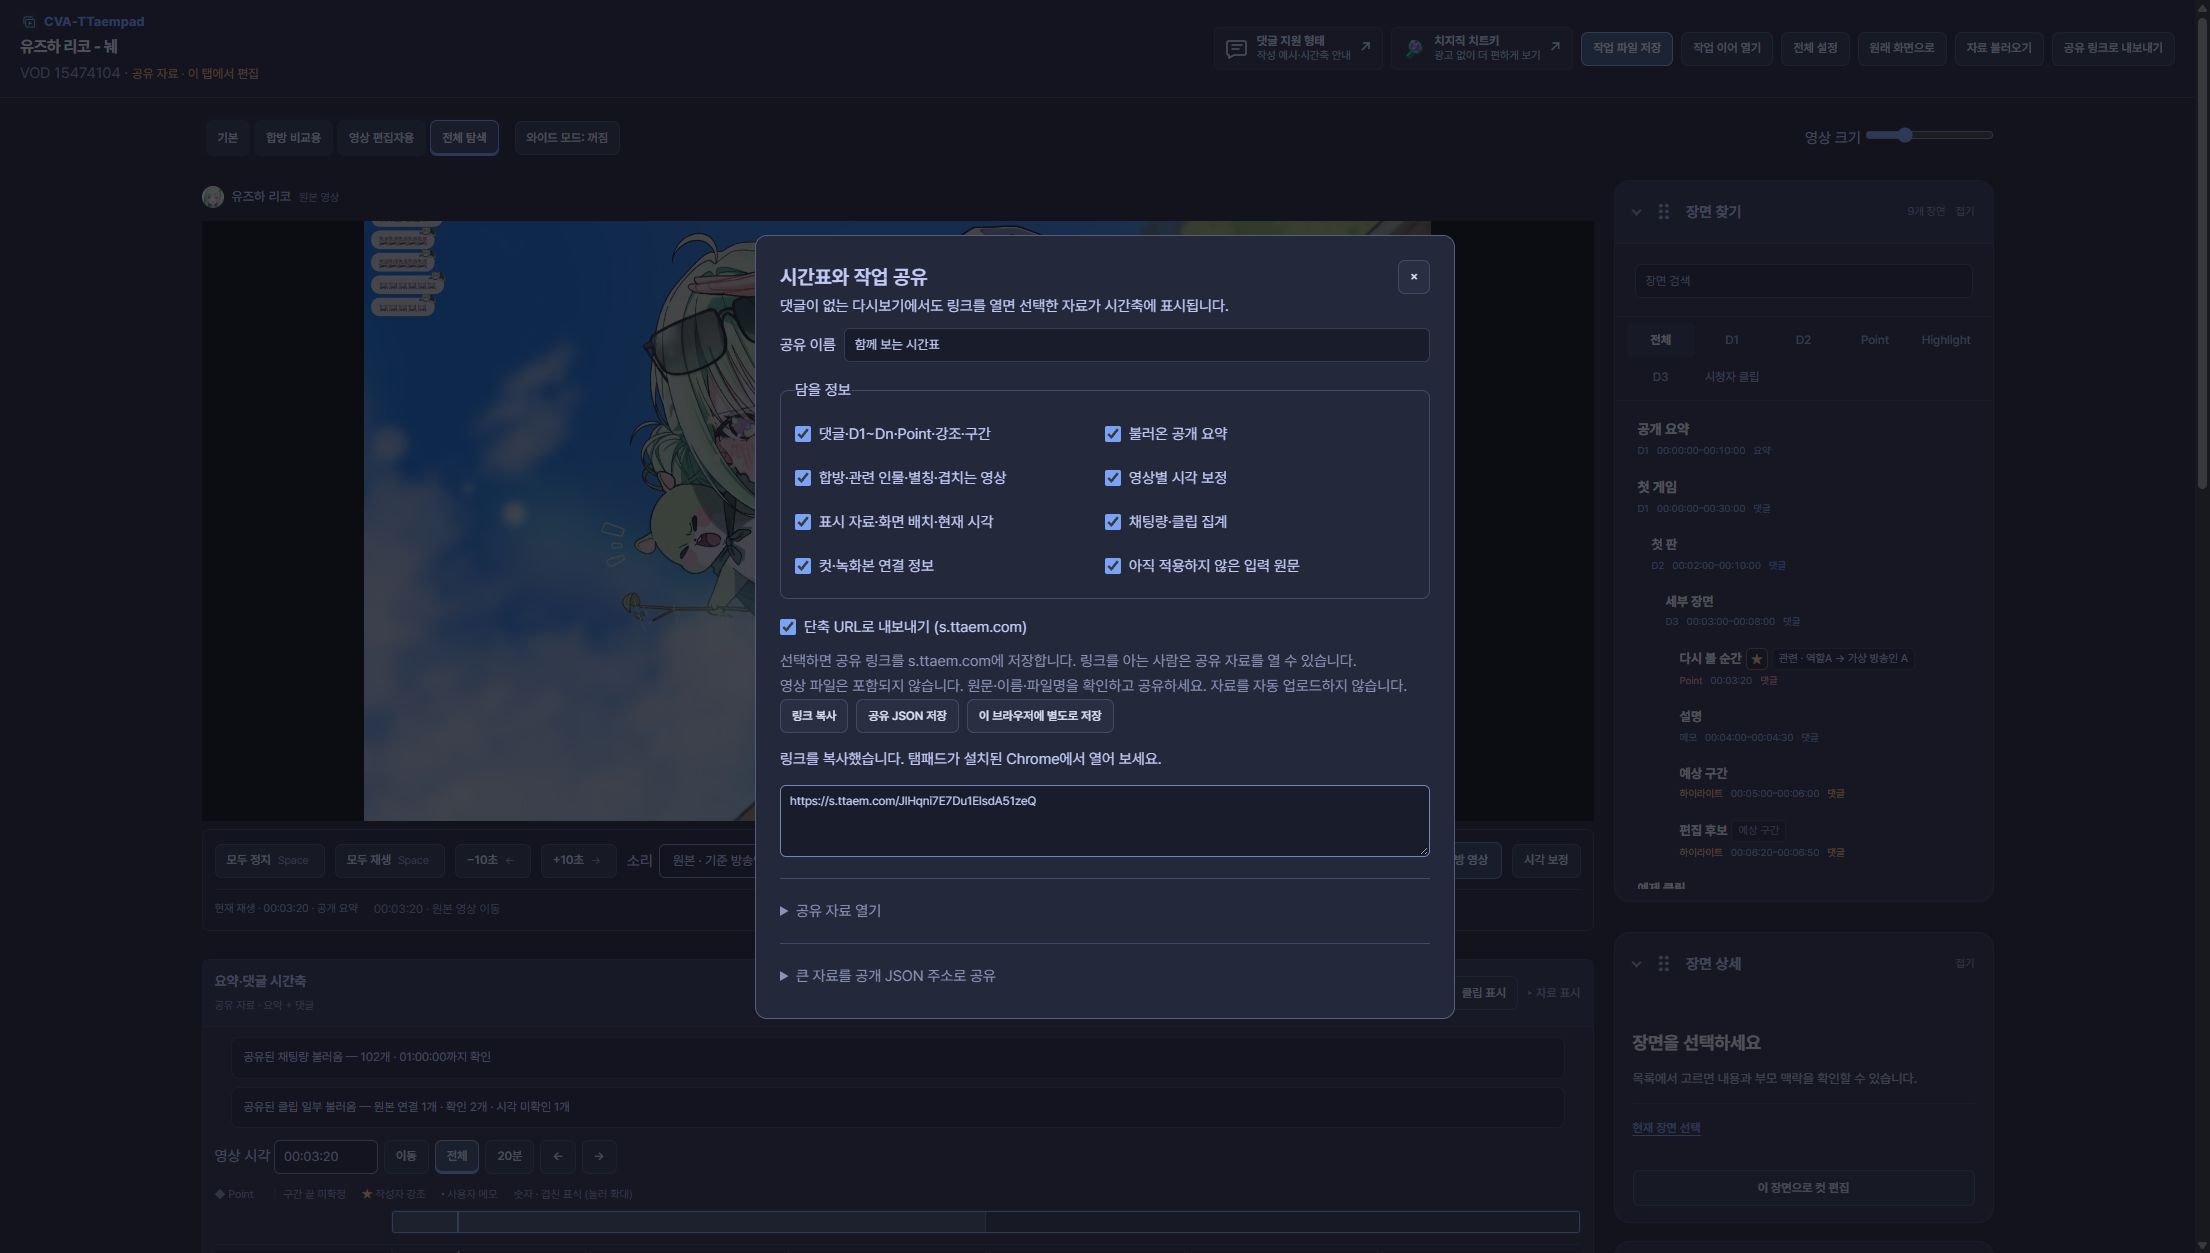Image resolution: width=2210 pixels, height=1253 pixels.
Task: Click 작업 파일 저장 button
Action: tap(1626, 48)
